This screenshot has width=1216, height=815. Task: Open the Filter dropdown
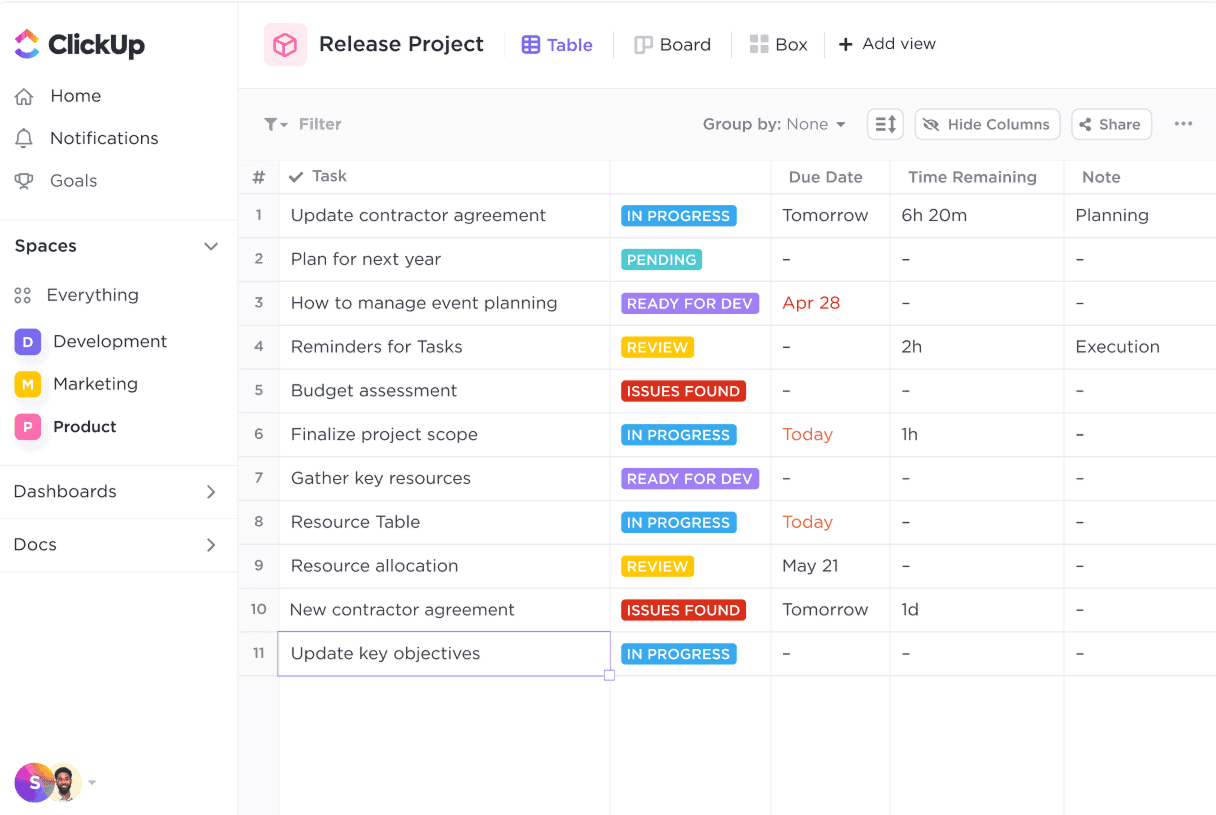pyautogui.click(x=303, y=124)
